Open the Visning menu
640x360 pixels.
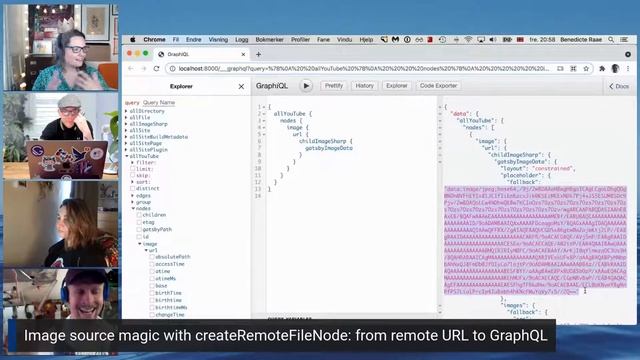(218, 40)
